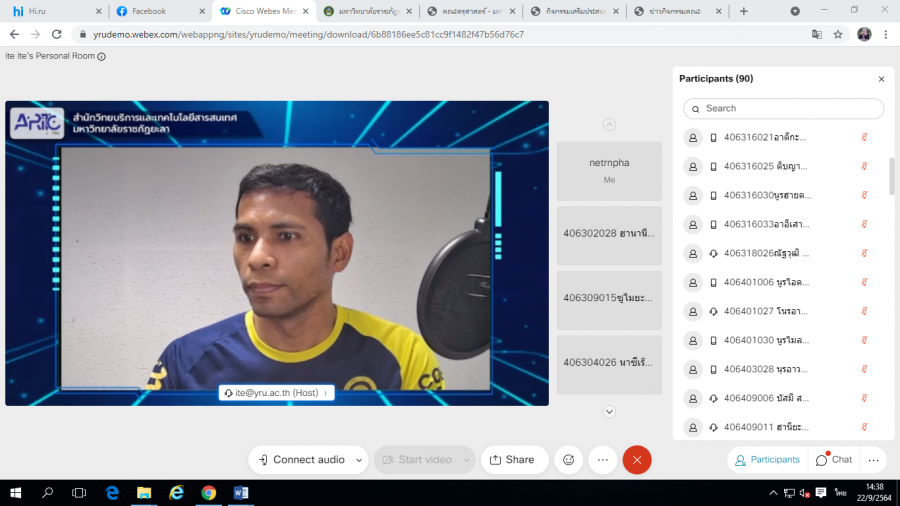Open Microsoft Word from the taskbar

coord(240,493)
